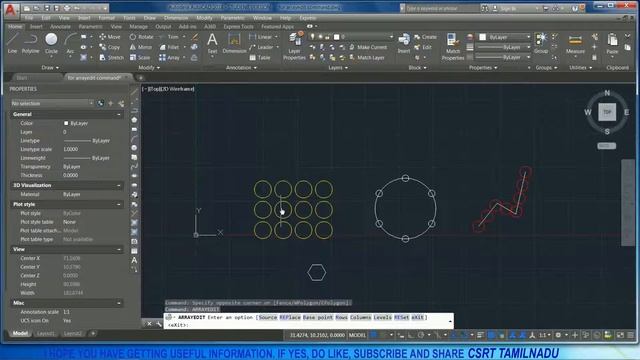Click the Erase icon in Modify panel
Image resolution: width=640 pixels, height=360 pixels.
(x=195, y=37)
